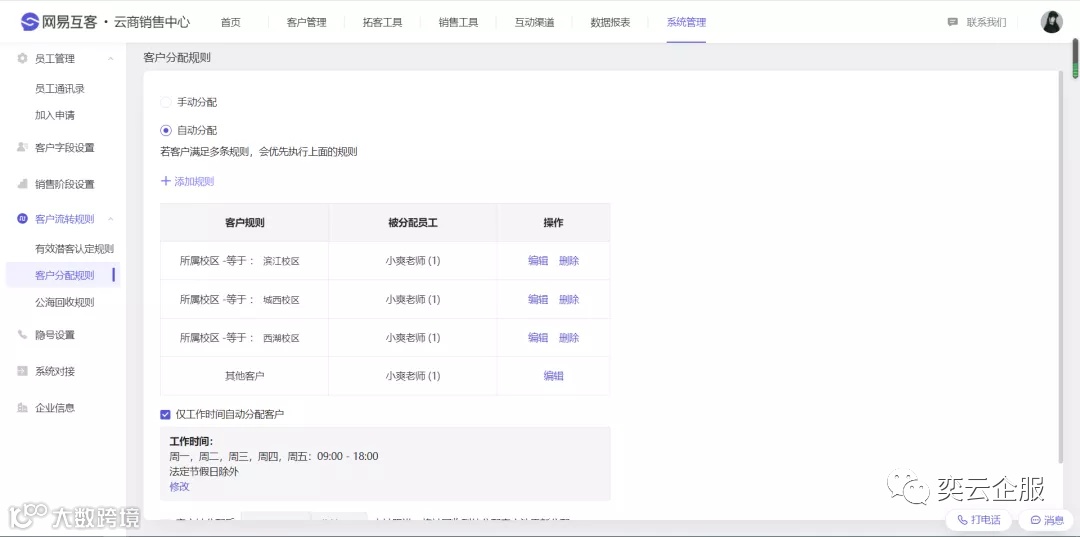Open the 首页 top navigation tab
This screenshot has width=1080, height=537.
tap(231, 22)
